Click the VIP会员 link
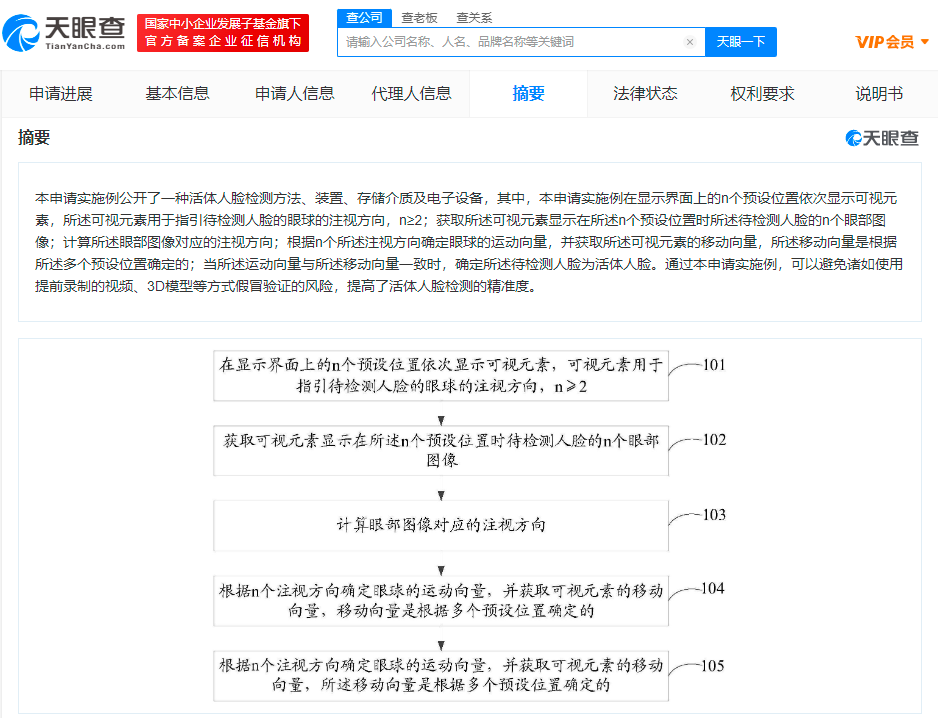 point(885,42)
